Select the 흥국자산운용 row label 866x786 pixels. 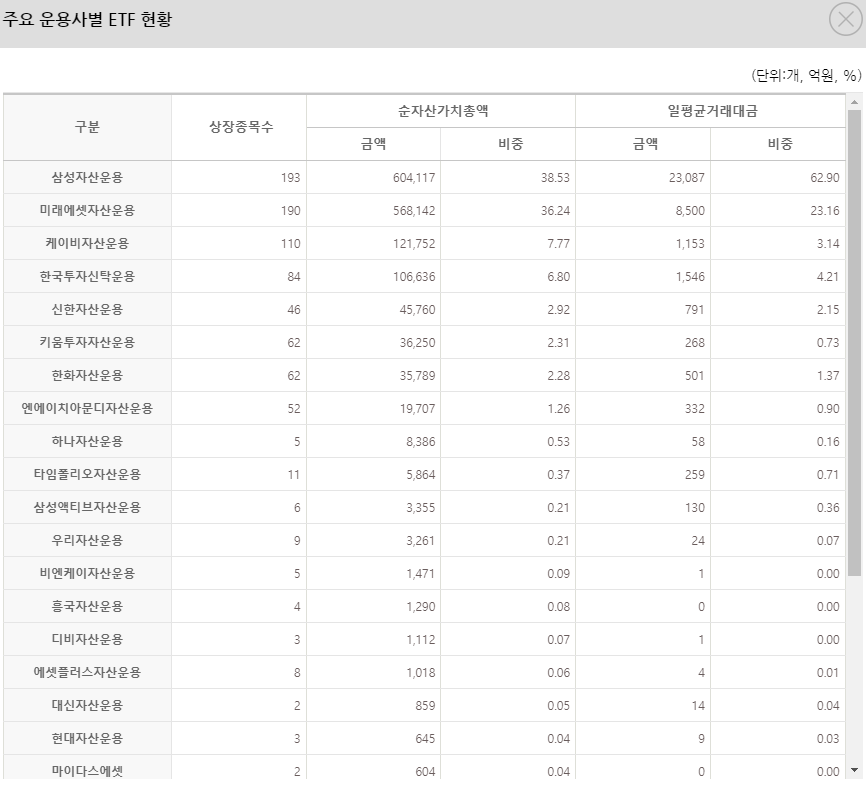coord(87,606)
